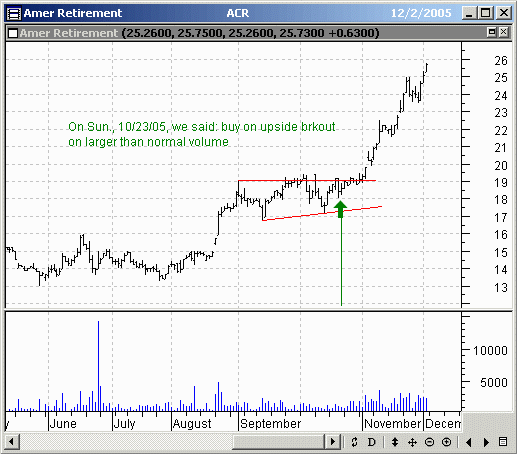517x454 pixels.
Task: Close the inner chart panel
Action: click(504, 32)
